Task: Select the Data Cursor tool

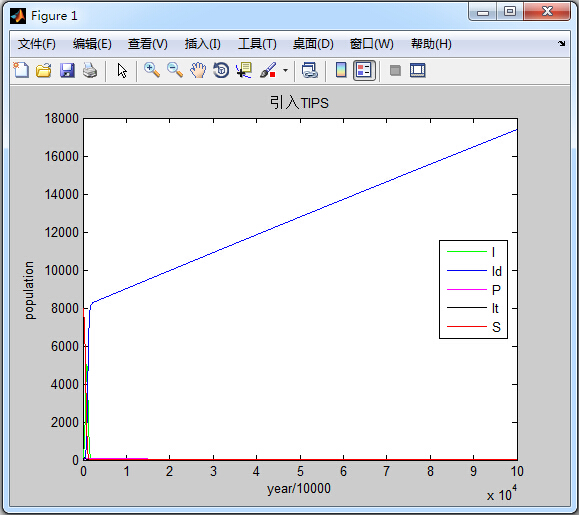Action: pyautogui.click(x=244, y=70)
